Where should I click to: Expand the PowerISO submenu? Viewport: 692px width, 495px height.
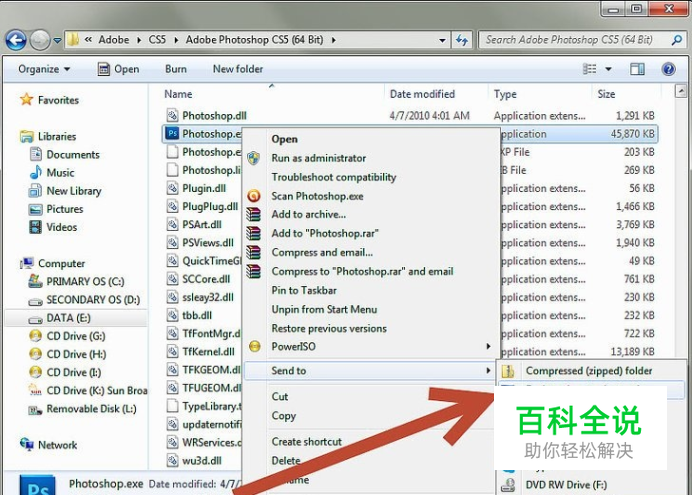click(372, 347)
